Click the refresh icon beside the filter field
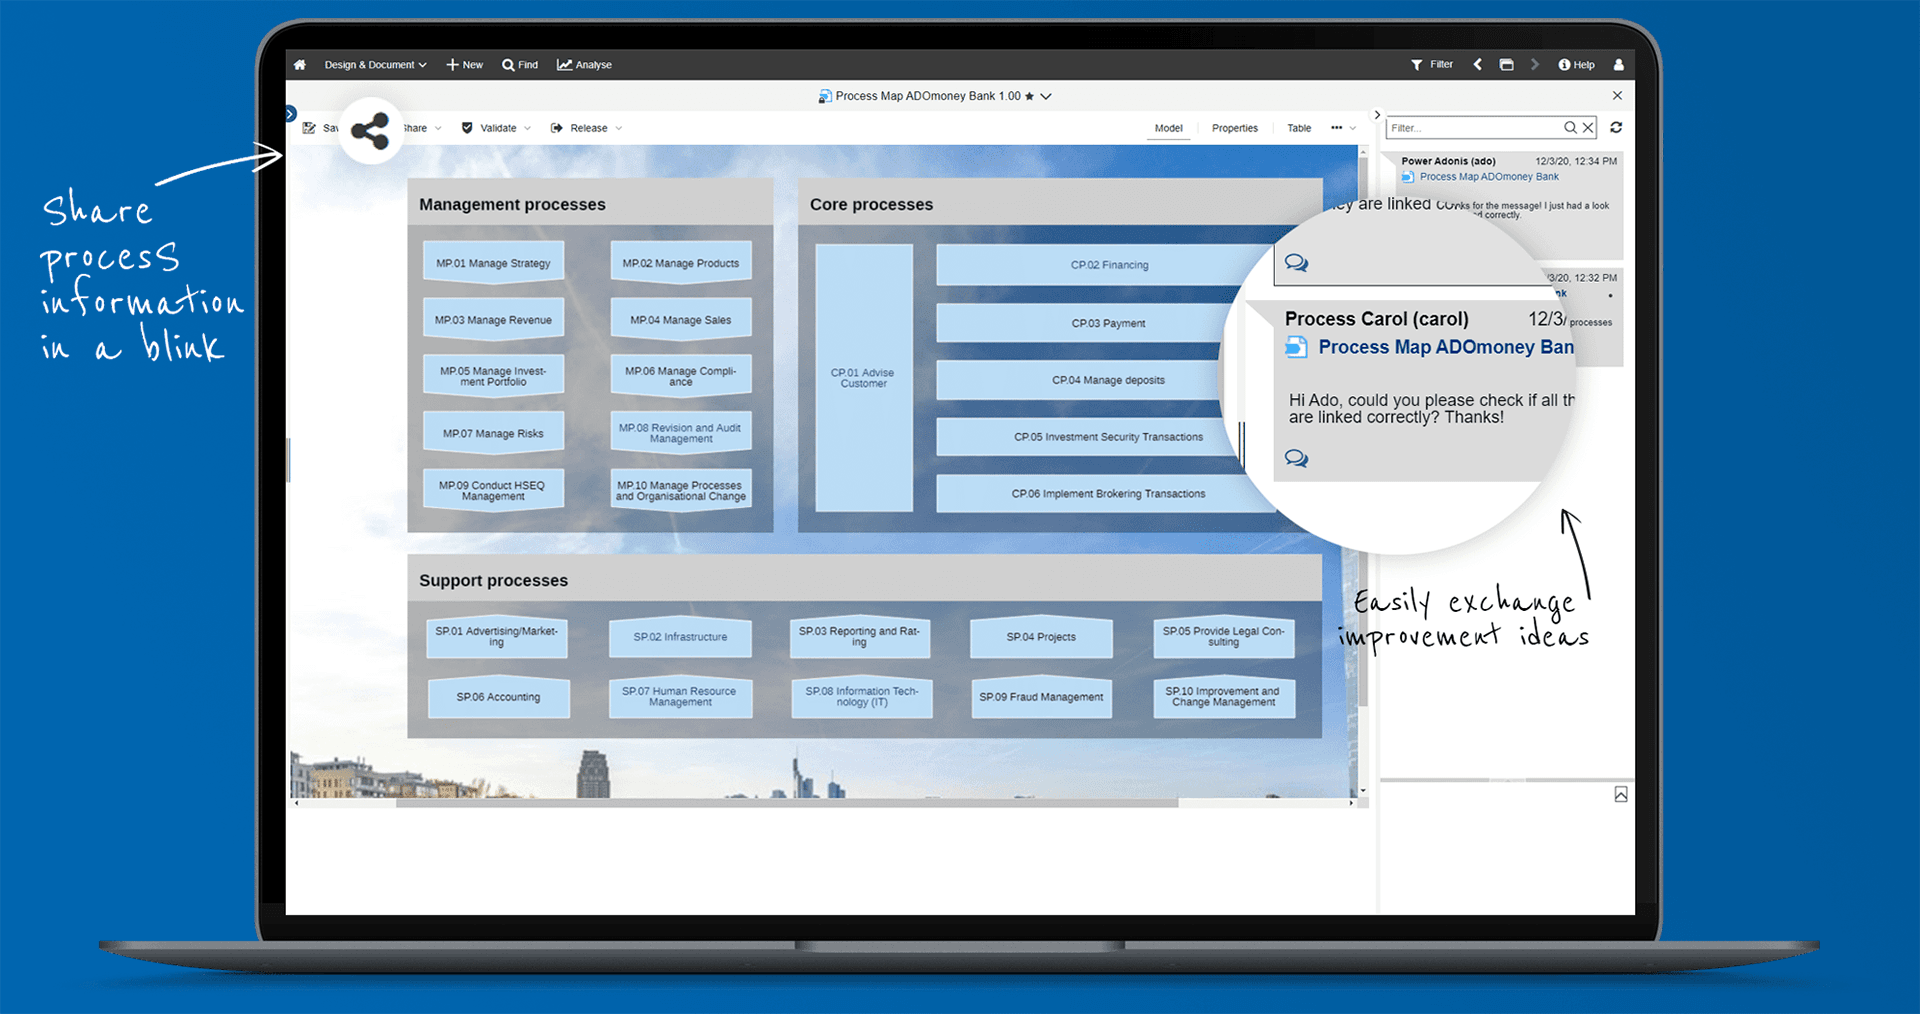 tap(1616, 128)
